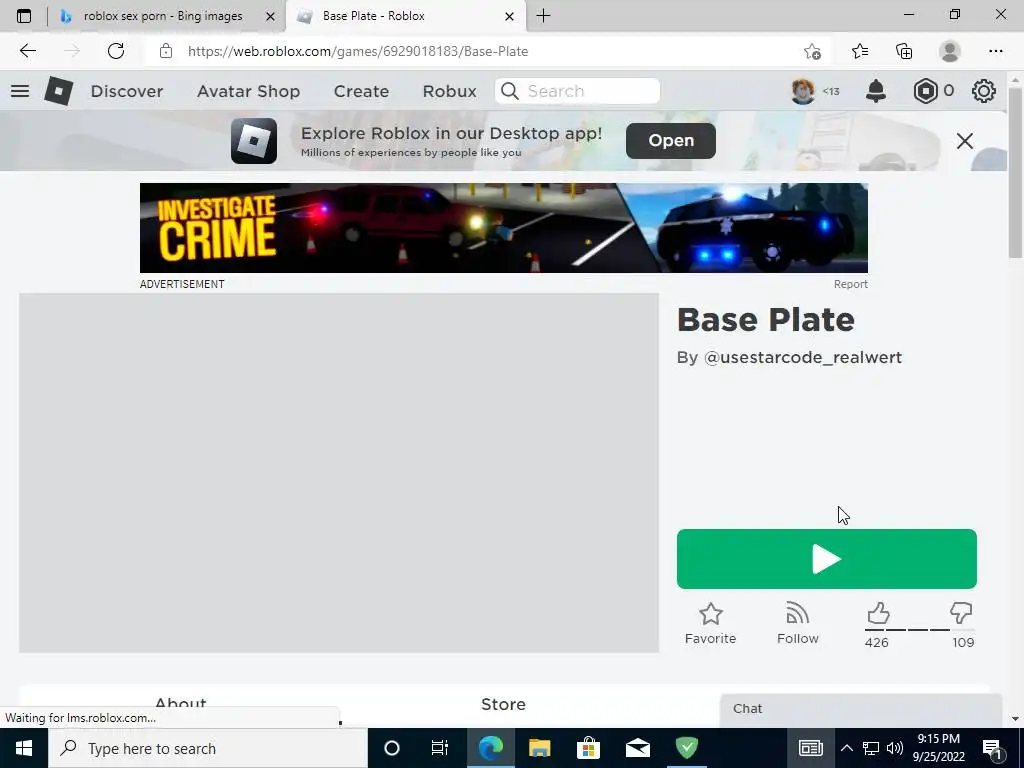Image resolution: width=1024 pixels, height=768 pixels.
Task: Open the clock and calendar
Action: coord(938,748)
